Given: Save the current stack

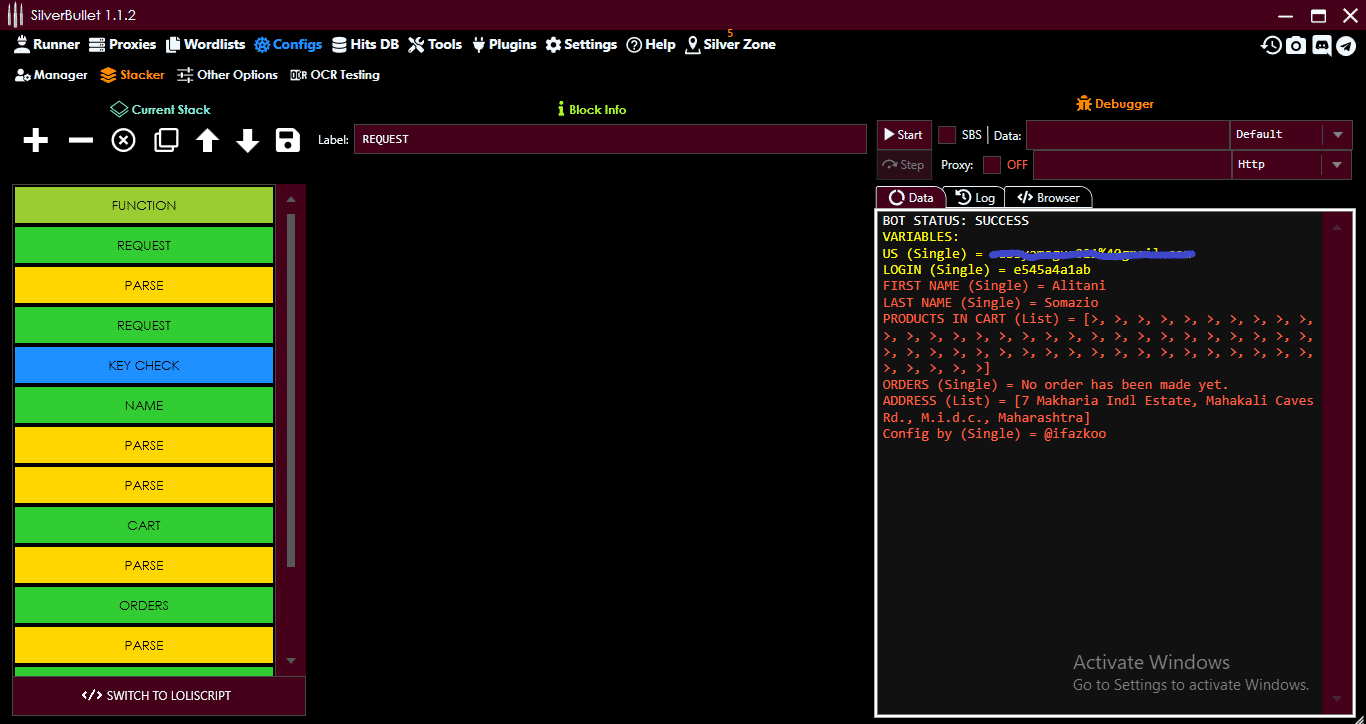Looking at the screenshot, I should tap(287, 140).
